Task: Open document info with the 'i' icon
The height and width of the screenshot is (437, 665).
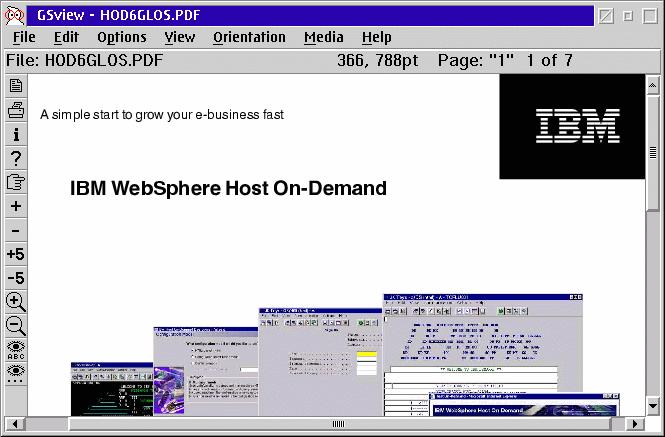Action: [x=16, y=134]
